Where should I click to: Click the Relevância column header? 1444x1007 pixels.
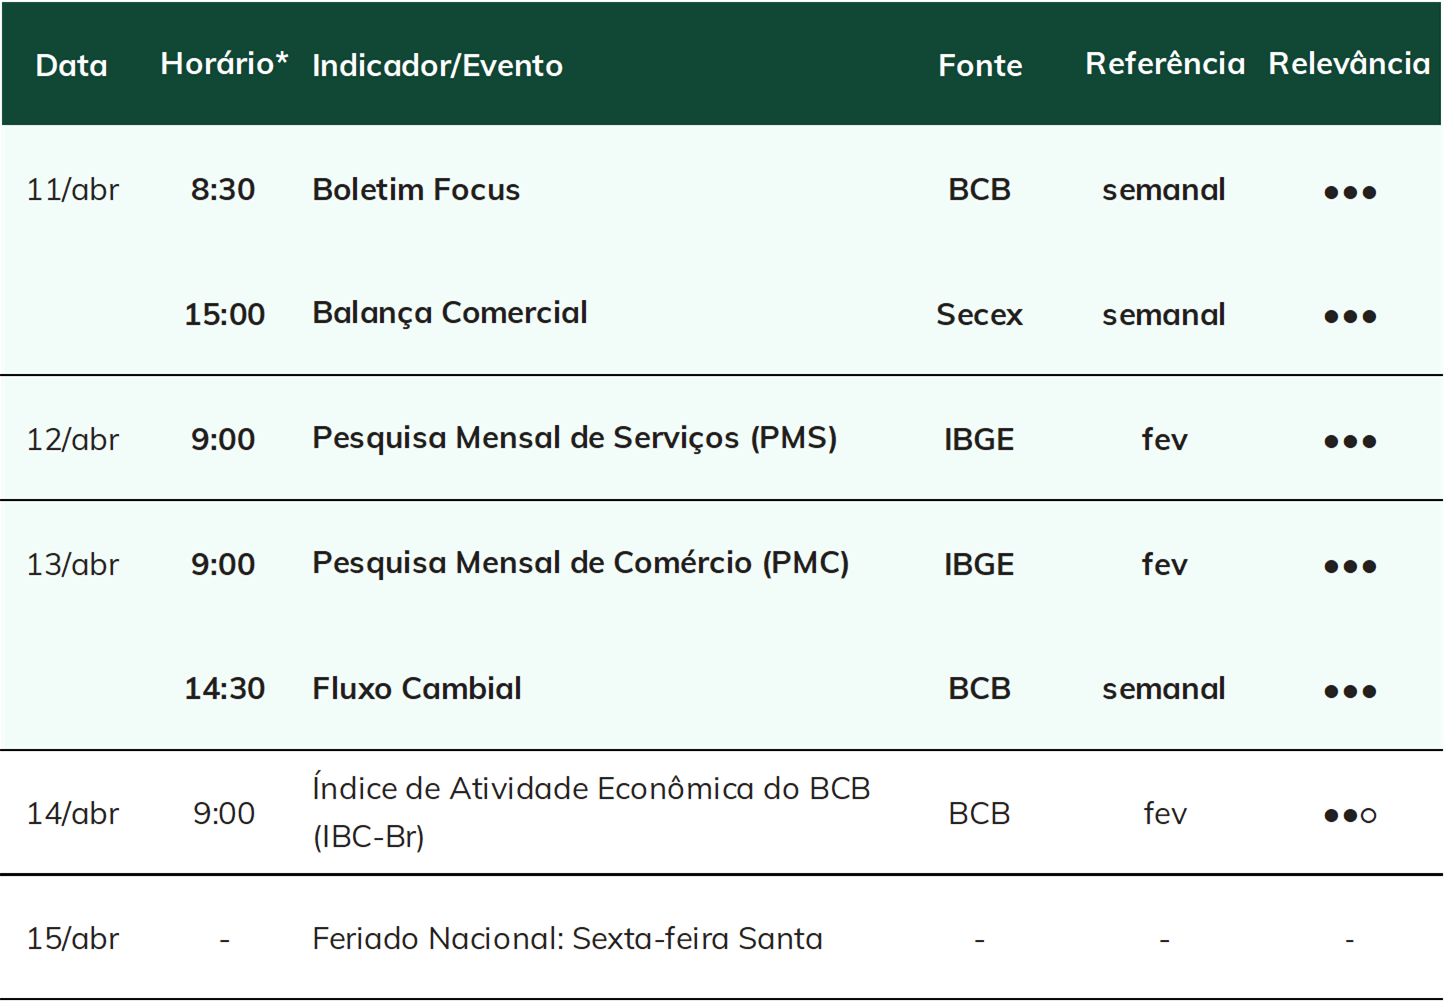1349,64
